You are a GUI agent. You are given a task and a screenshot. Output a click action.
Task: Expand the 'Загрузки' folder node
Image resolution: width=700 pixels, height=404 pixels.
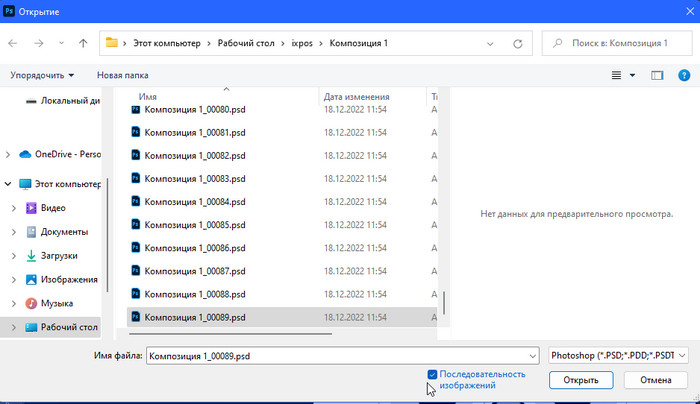(x=14, y=256)
